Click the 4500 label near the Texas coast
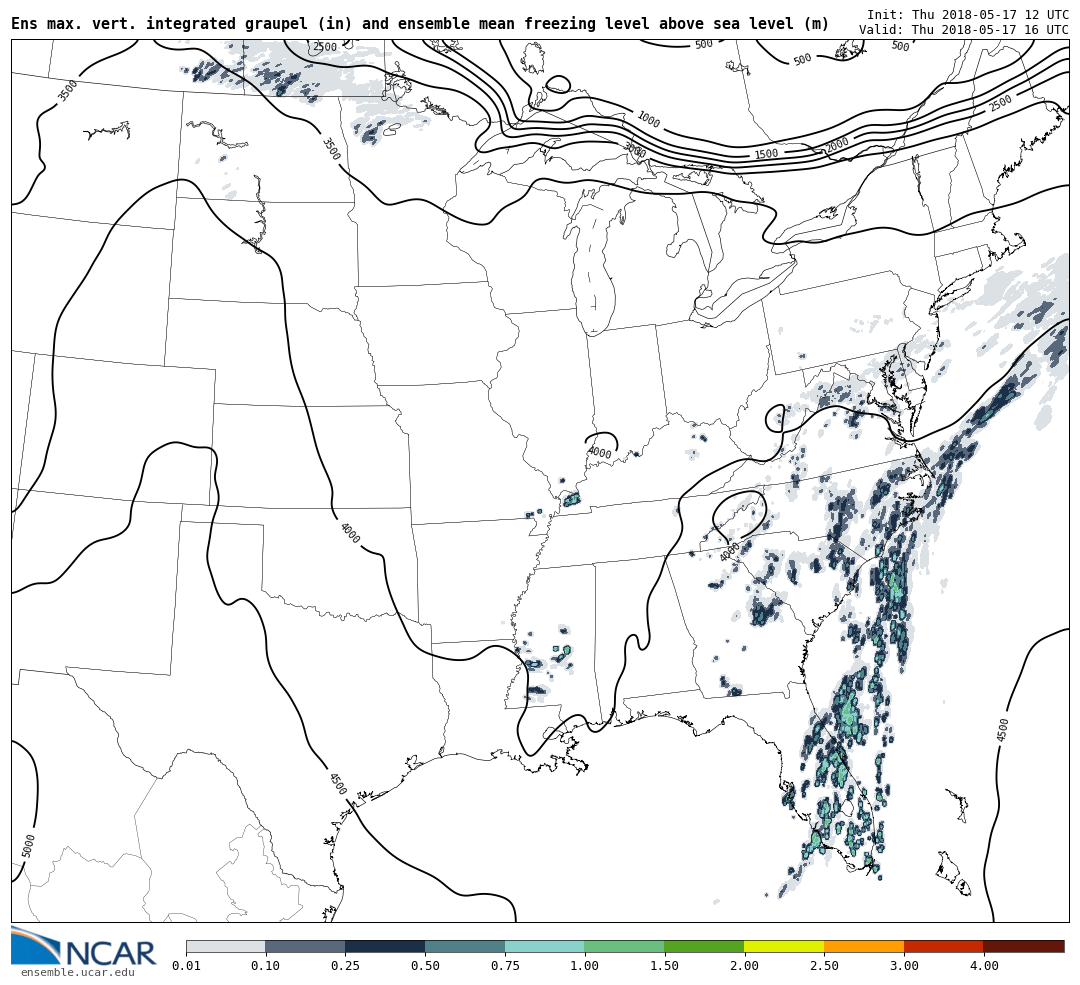 click(337, 784)
